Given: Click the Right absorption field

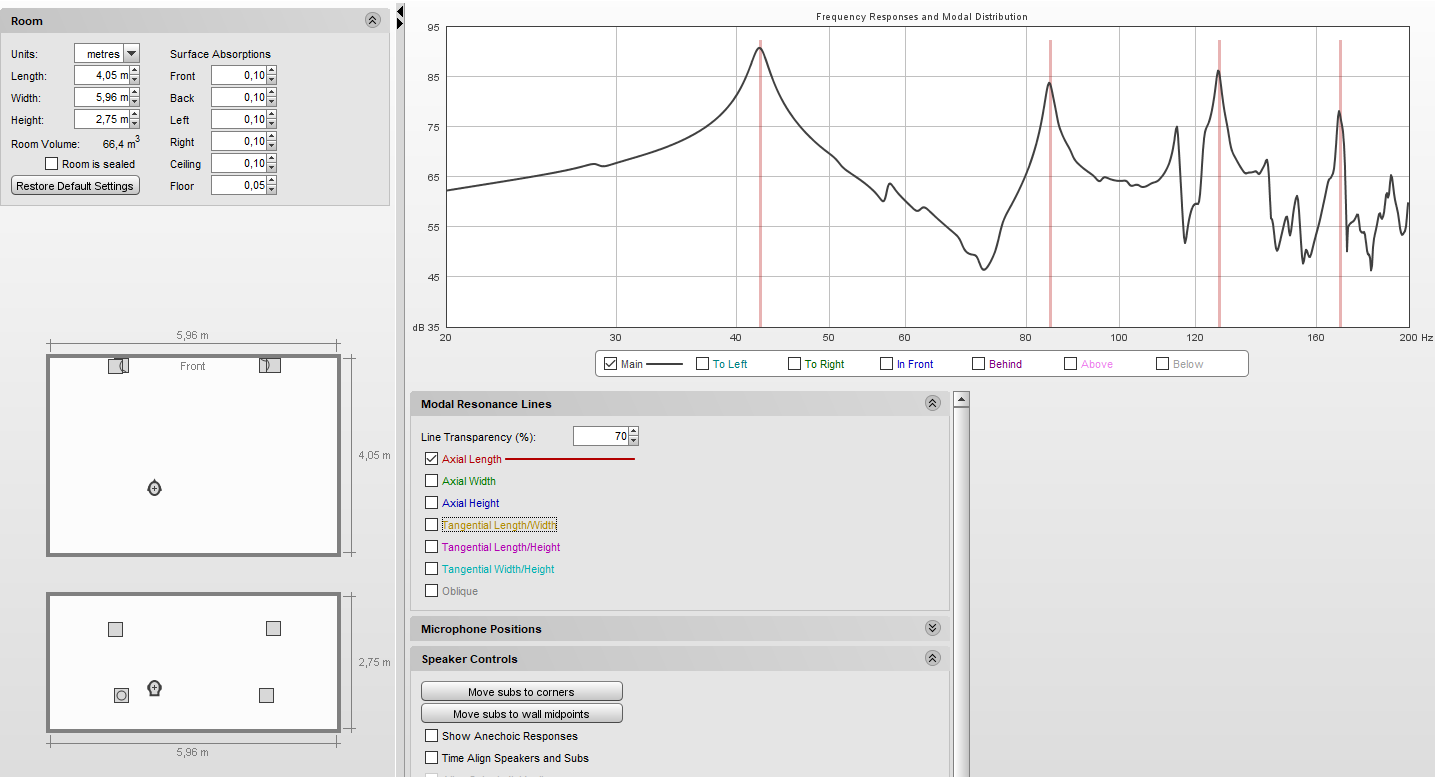Looking at the screenshot, I should coord(238,142).
